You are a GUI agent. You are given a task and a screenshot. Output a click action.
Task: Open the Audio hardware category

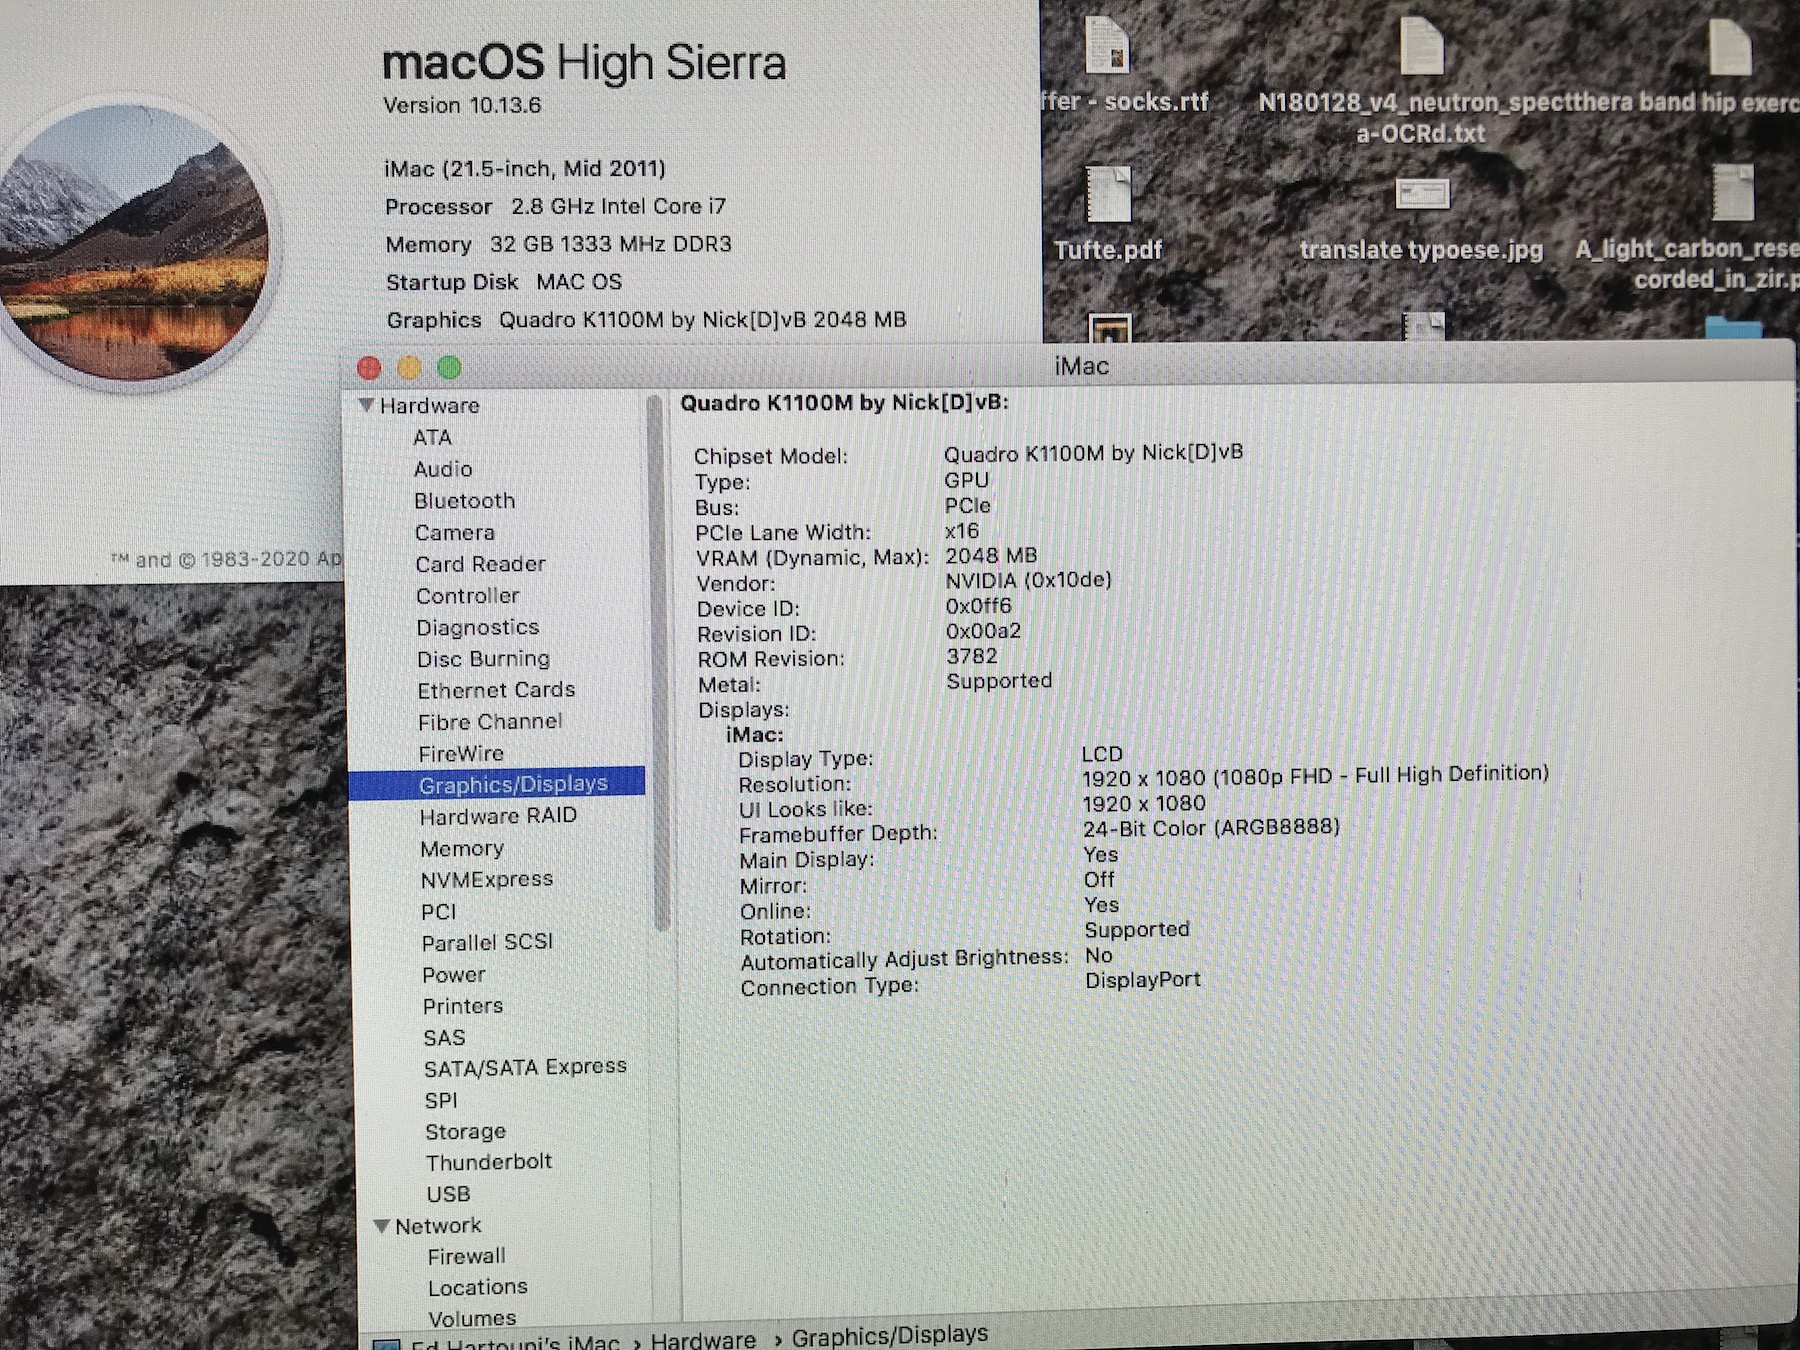pyautogui.click(x=443, y=469)
